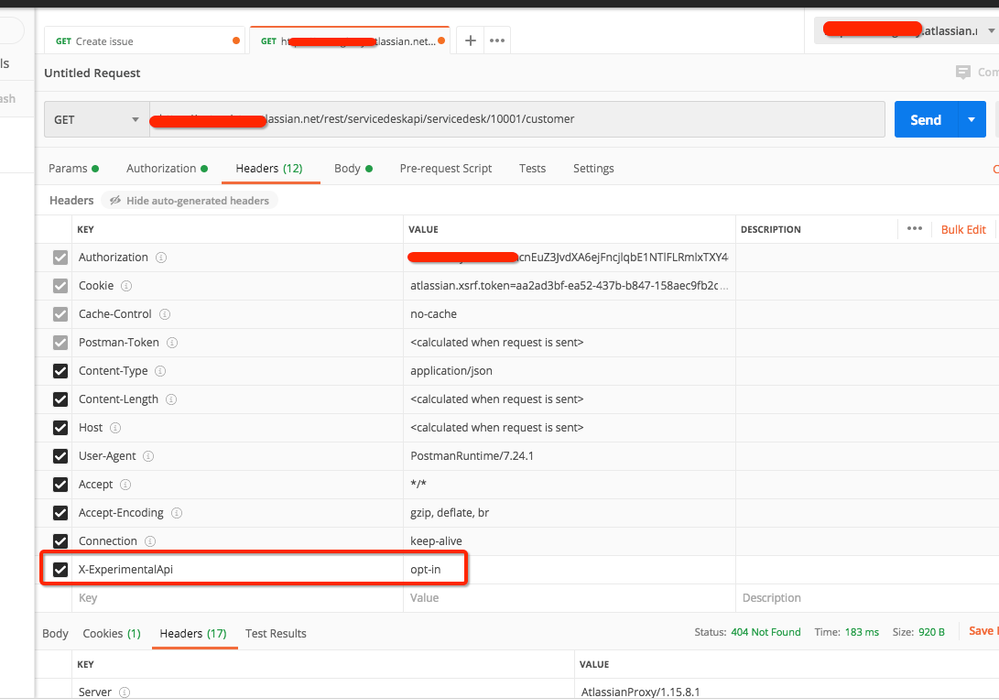The height and width of the screenshot is (700, 999).
Task: Click the opt-in header value cell
Action: click(x=569, y=569)
